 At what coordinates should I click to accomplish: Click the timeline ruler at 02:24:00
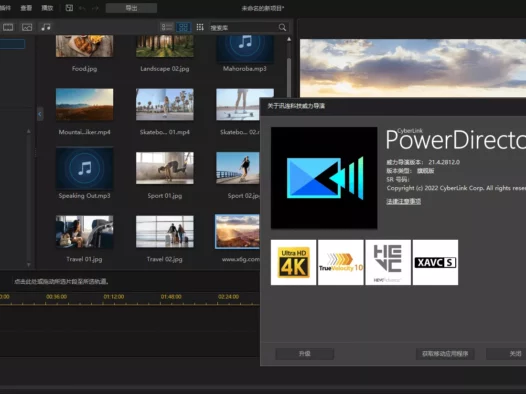tap(228, 297)
